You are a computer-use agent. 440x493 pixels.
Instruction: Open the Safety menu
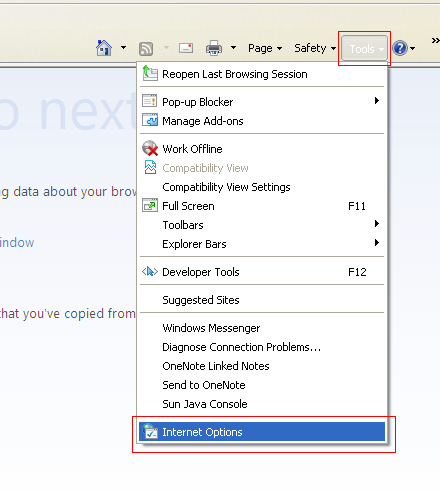[315, 48]
